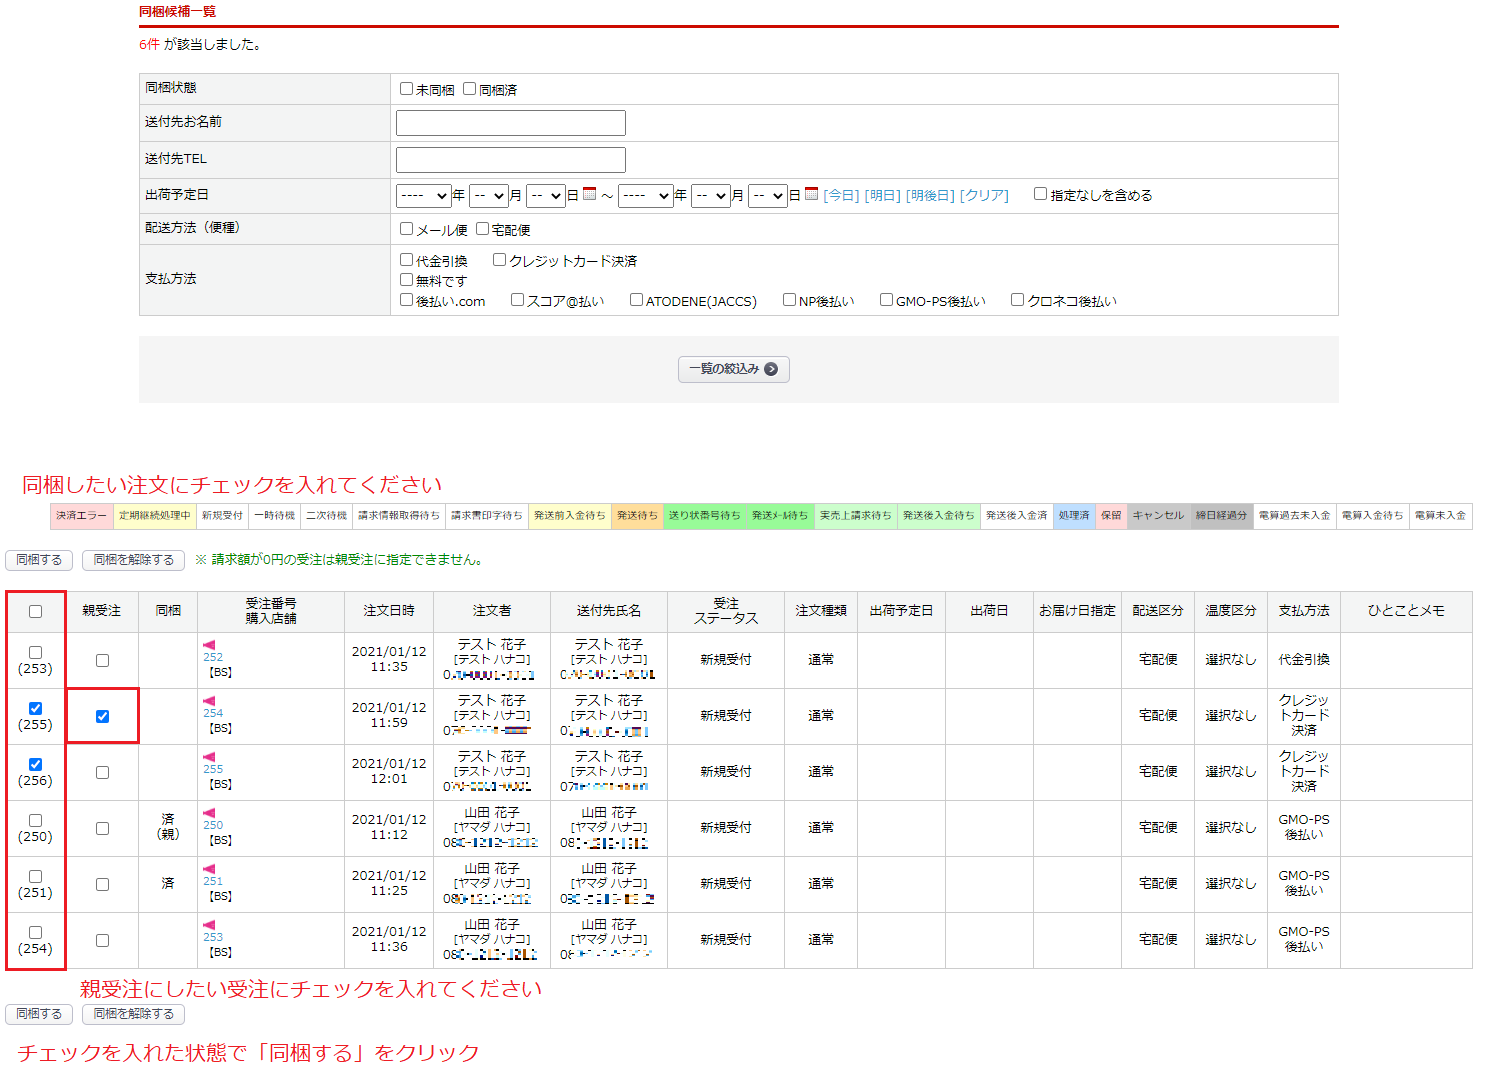The image size is (1485, 1073).
Task: Enable the 未同梱 status checkbox
Action: pos(407,89)
